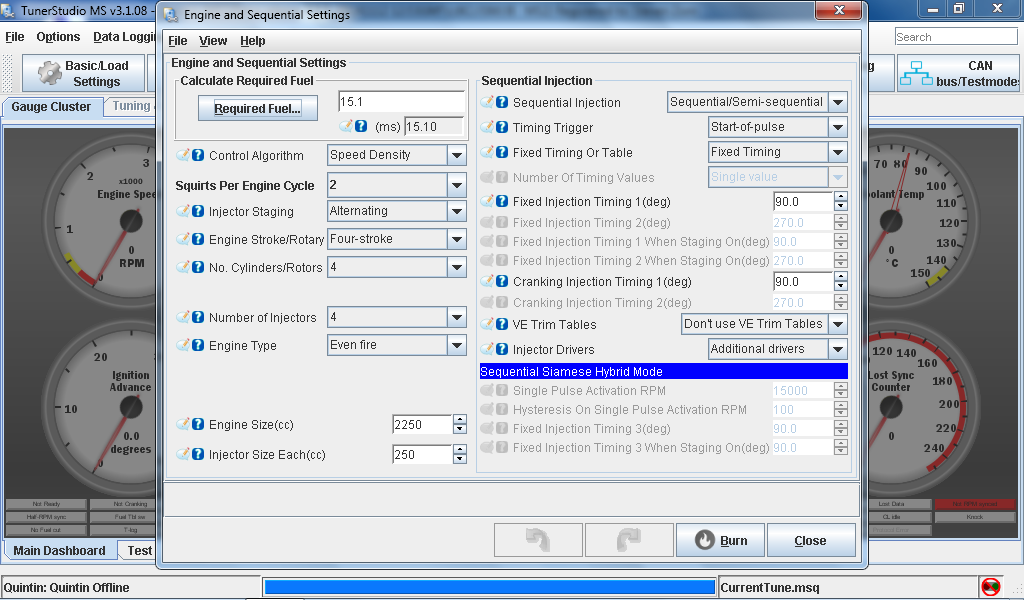Screen dimensions: 1024x600
Task: Click pencil note icon beside Sequential Injection
Action: click(x=487, y=102)
